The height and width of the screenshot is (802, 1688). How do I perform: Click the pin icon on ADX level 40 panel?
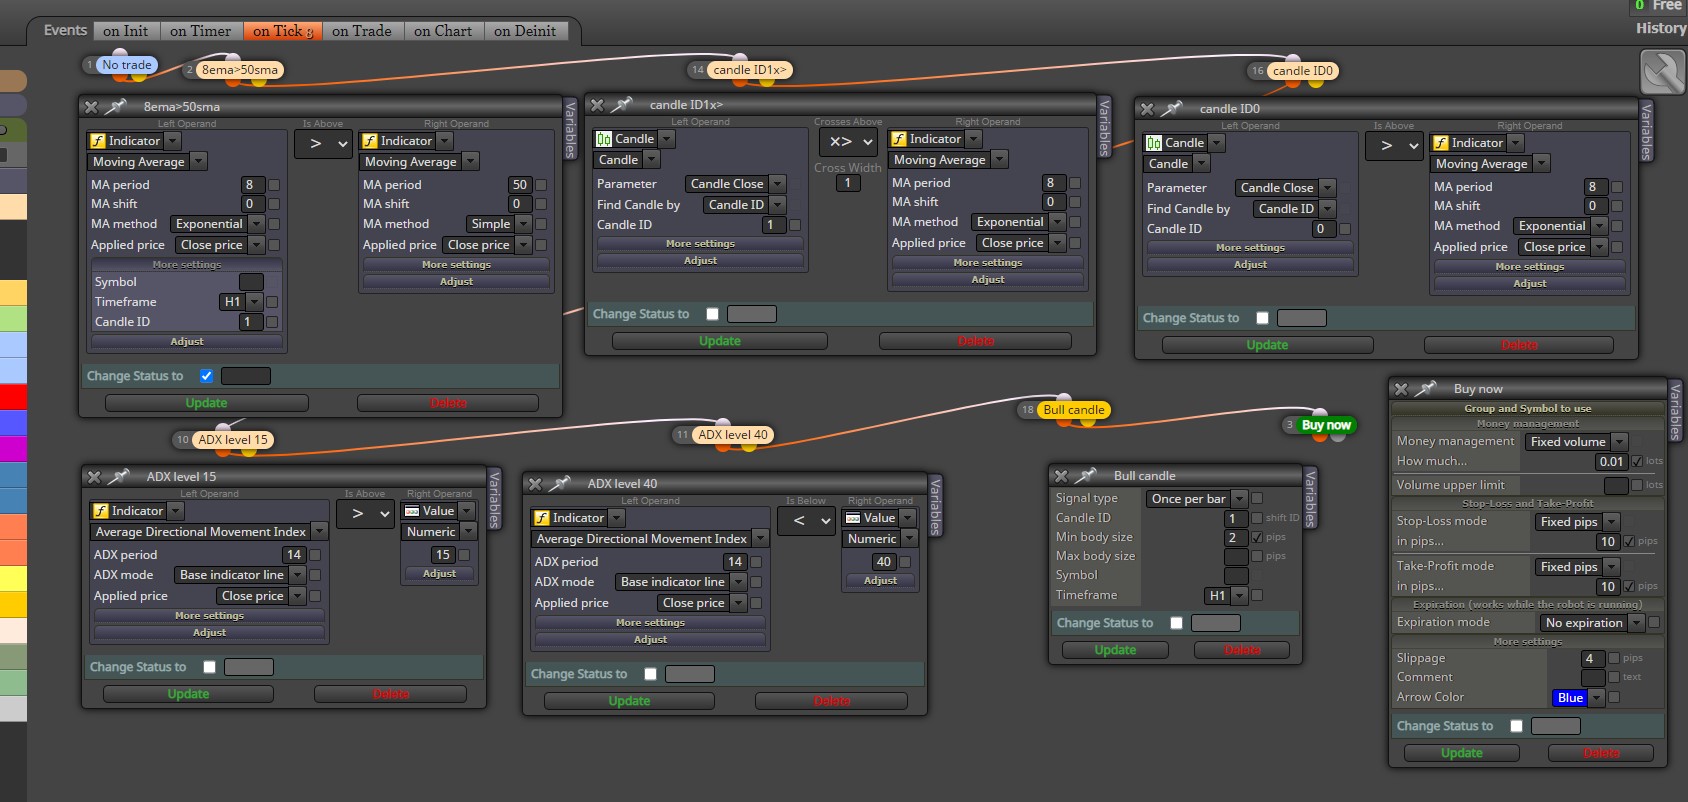561,483
